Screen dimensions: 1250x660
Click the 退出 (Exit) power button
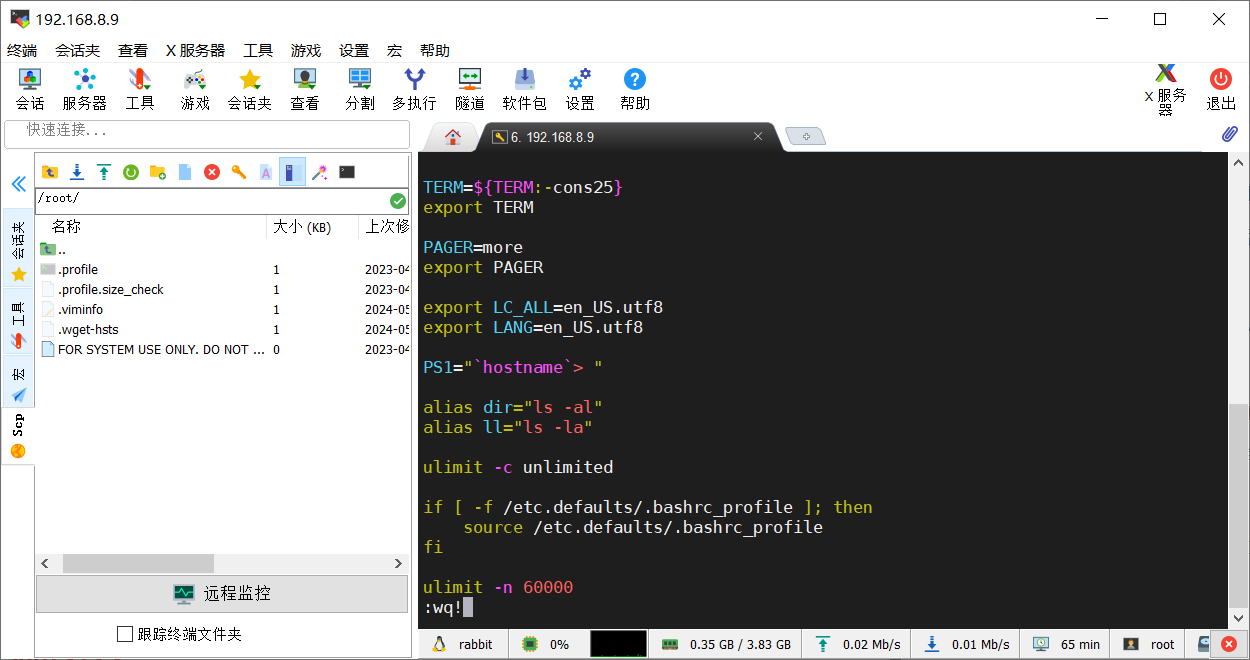[x=1220, y=88]
